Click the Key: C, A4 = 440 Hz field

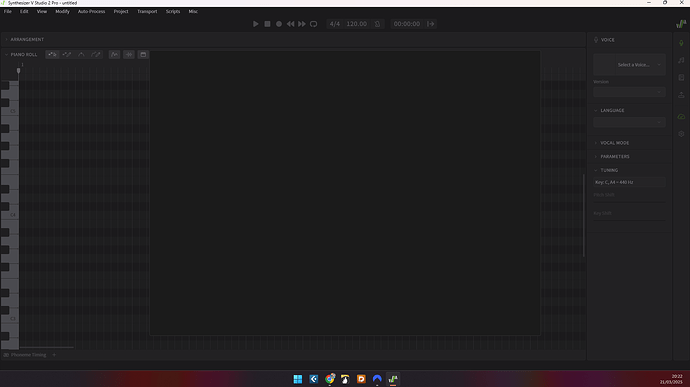pyautogui.click(x=629, y=182)
